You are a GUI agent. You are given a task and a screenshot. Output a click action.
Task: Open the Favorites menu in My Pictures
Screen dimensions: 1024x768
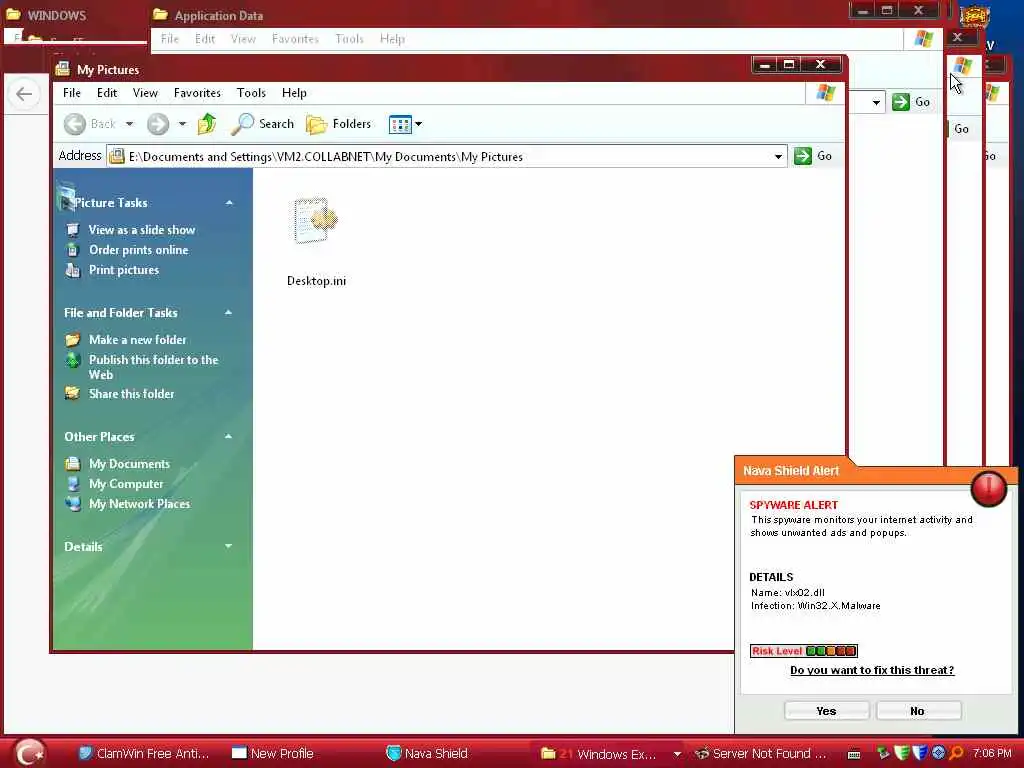[x=197, y=93]
